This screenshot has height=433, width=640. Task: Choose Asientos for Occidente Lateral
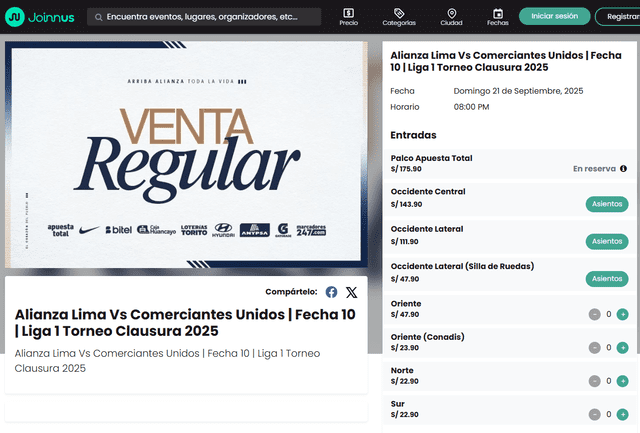607,242
